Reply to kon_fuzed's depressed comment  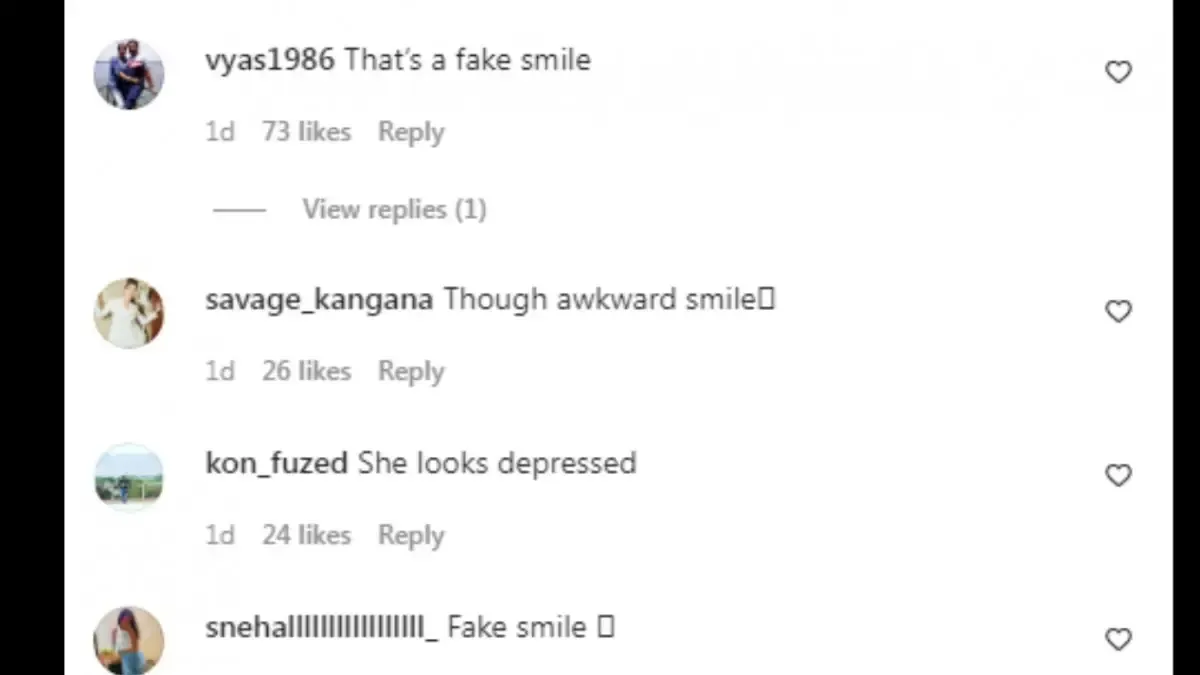pos(411,535)
